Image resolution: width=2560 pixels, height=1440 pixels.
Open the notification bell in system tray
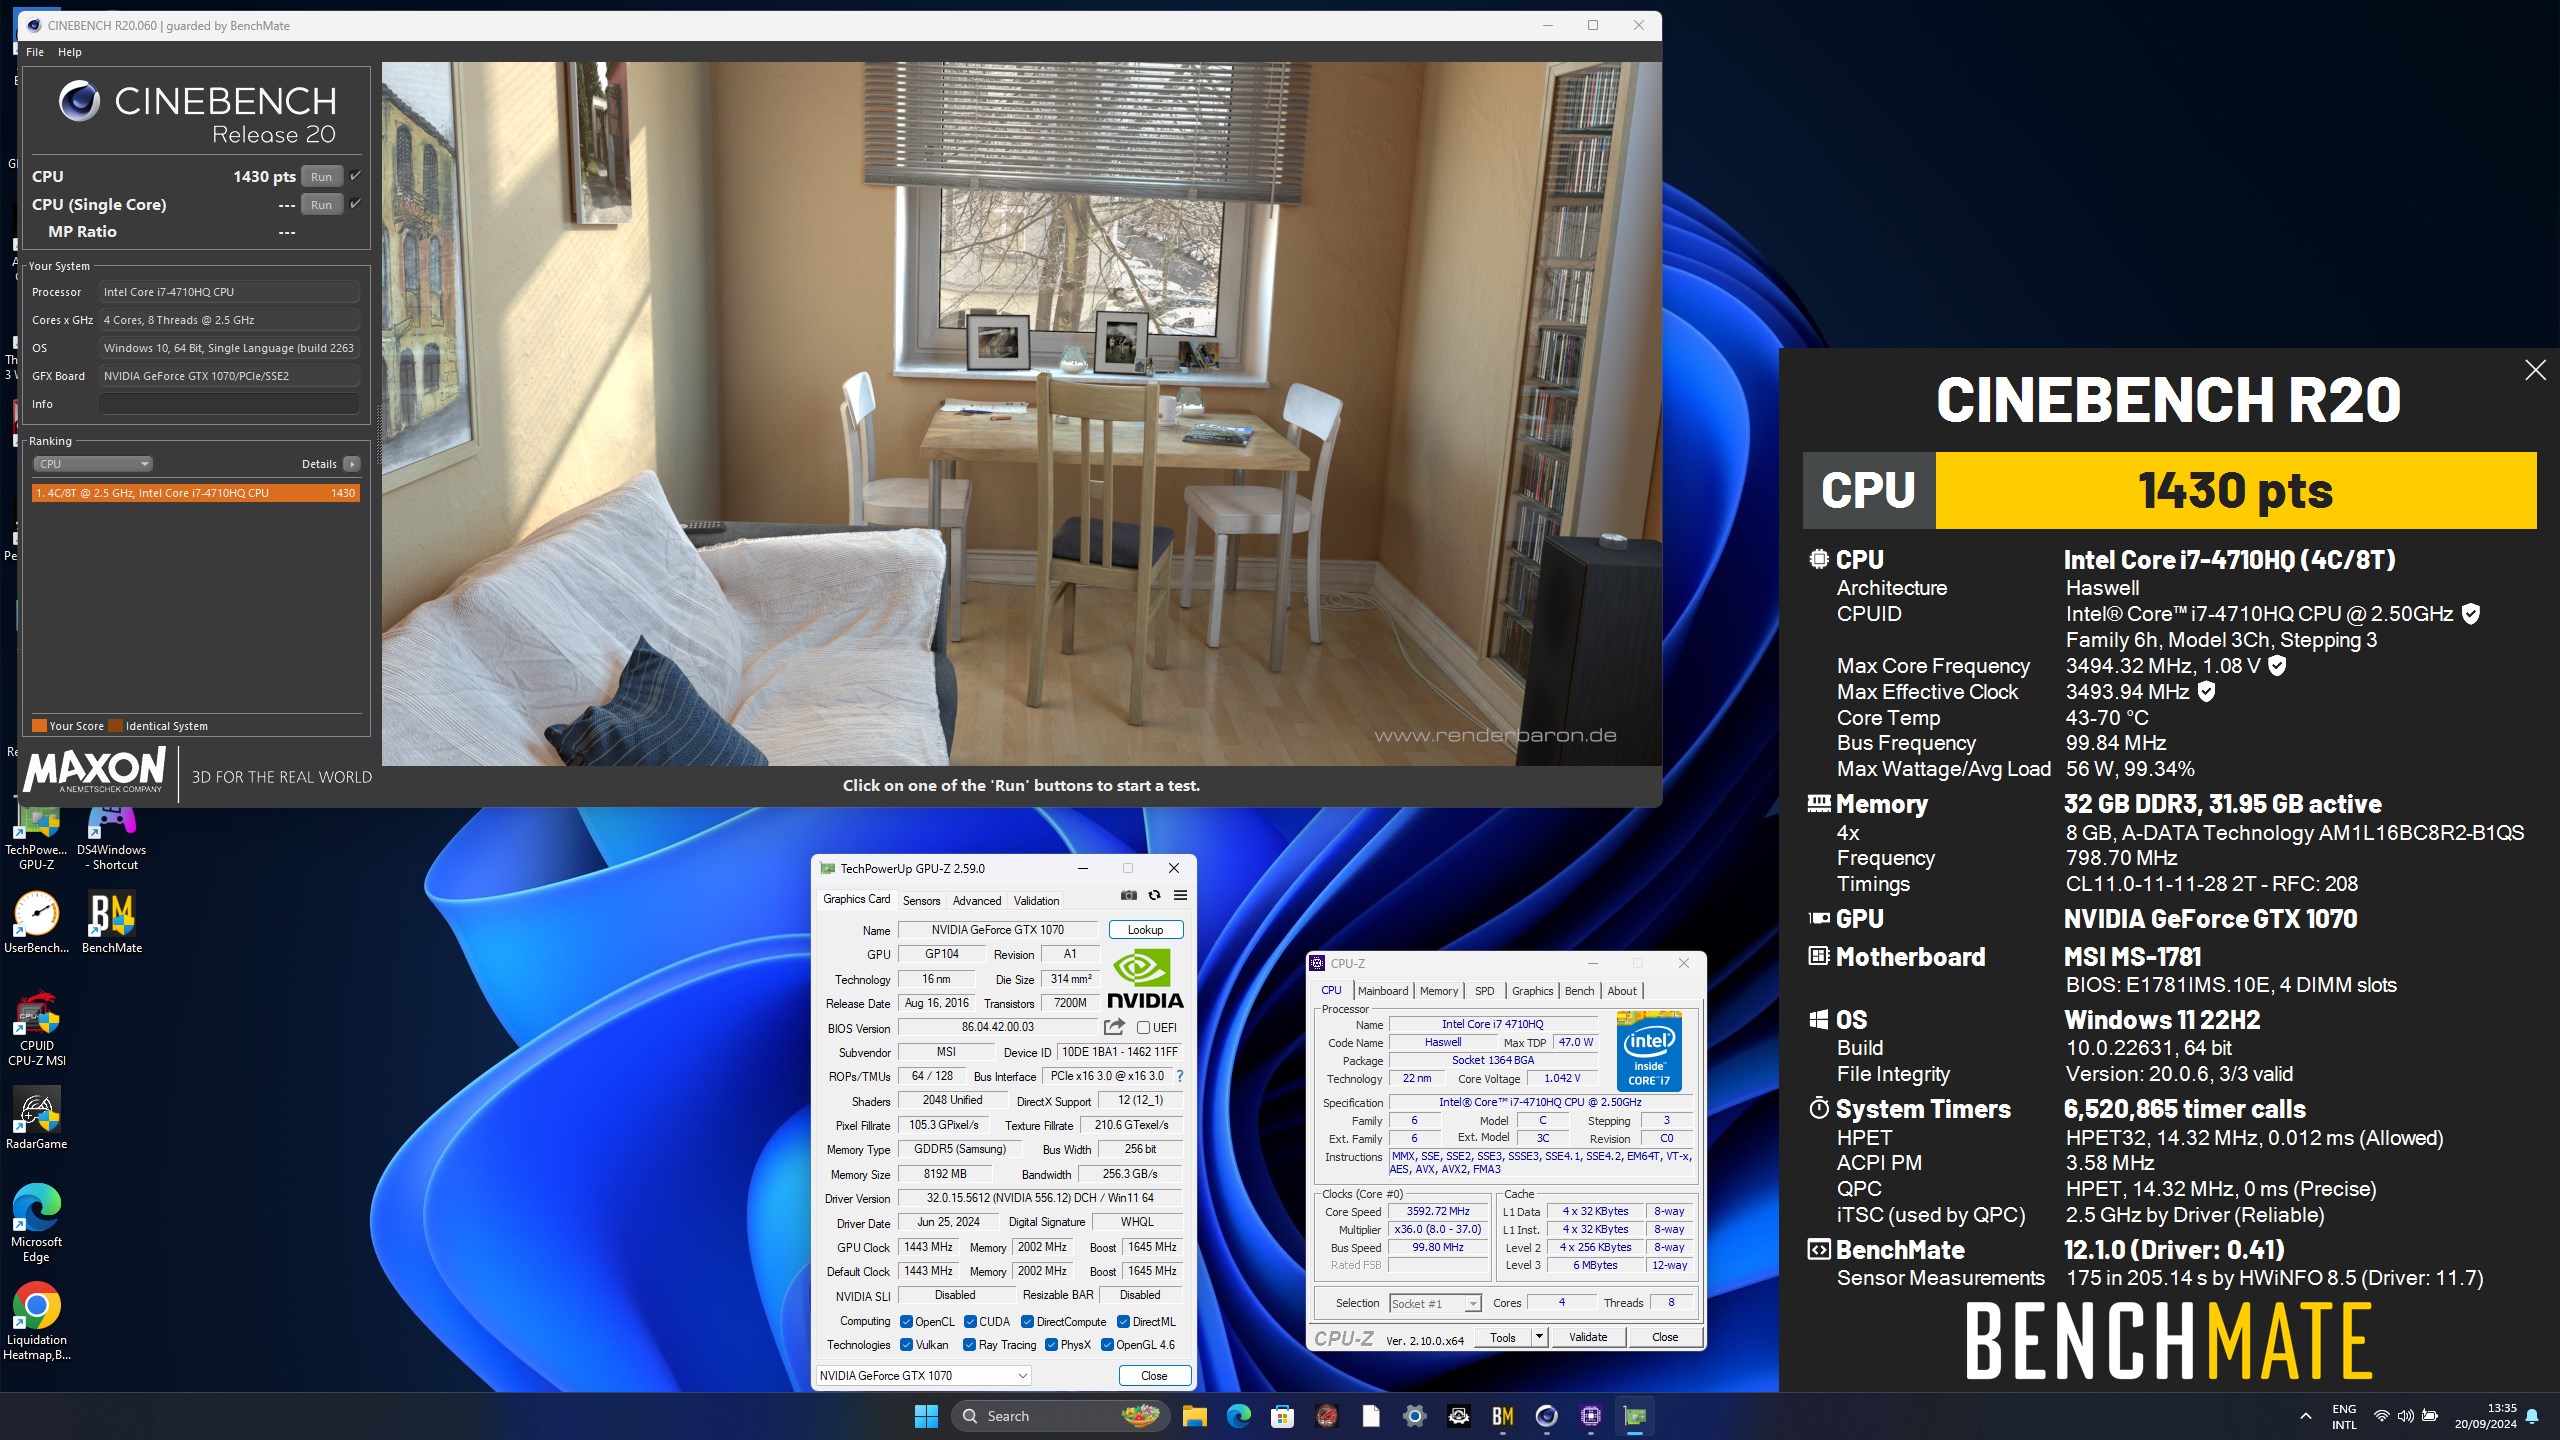[x=2532, y=1416]
